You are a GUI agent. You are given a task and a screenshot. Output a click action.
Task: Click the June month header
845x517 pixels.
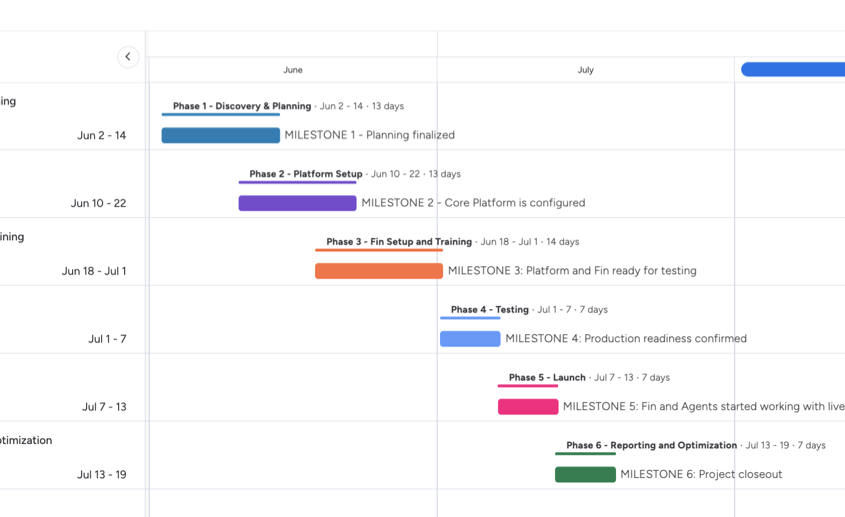pos(293,70)
